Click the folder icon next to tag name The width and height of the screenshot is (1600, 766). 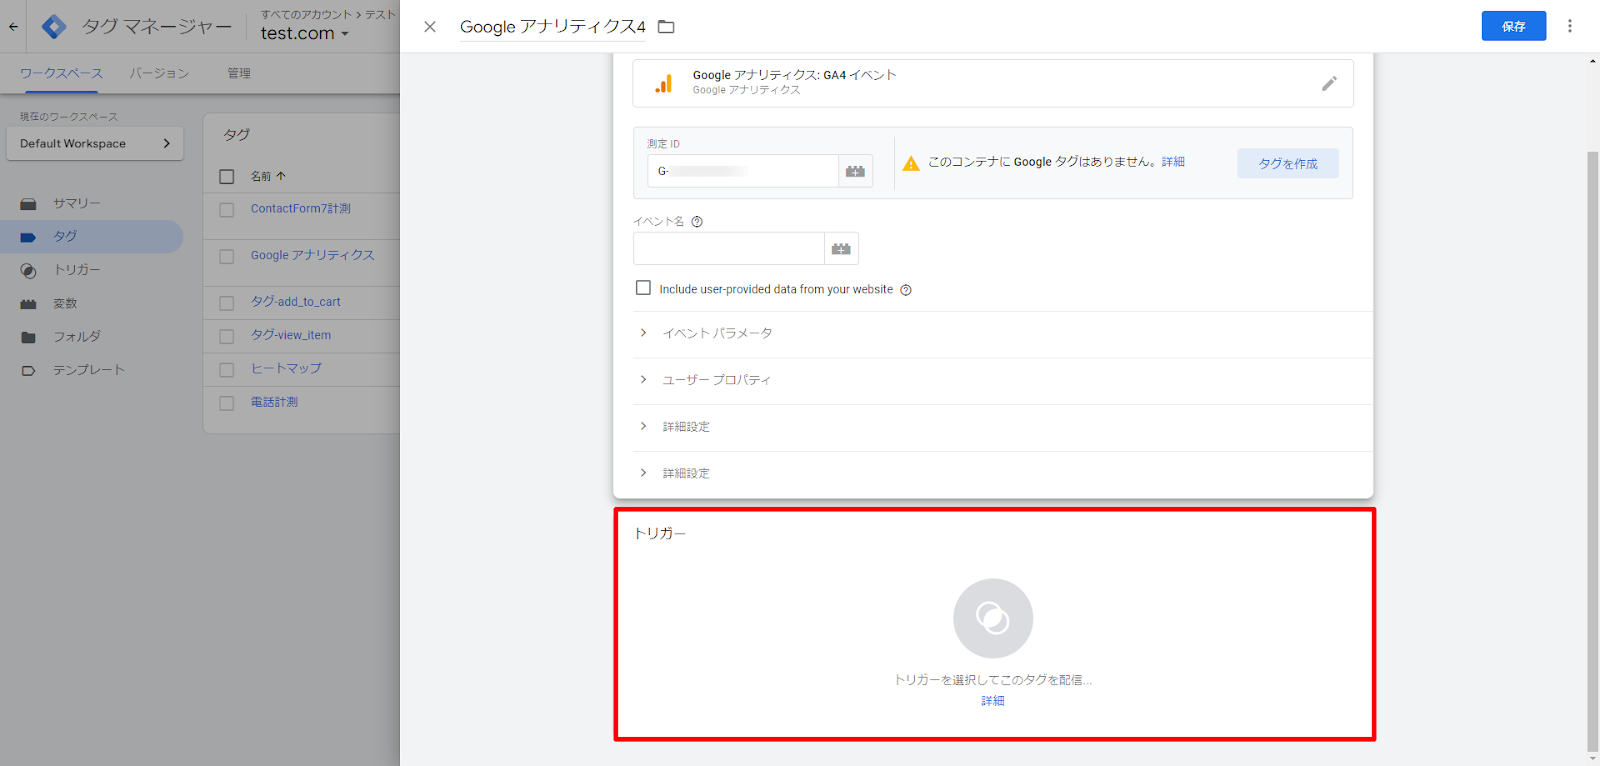pyautogui.click(x=666, y=27)
